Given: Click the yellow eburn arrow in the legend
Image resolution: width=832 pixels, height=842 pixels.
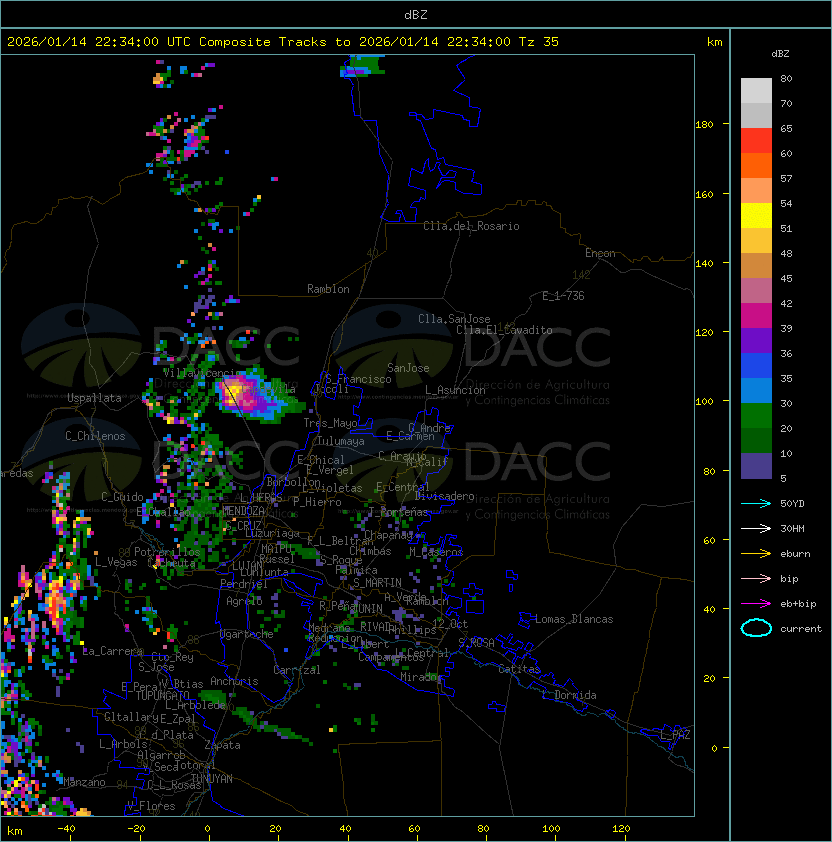Looking at the screenshot, I should click(756, 554).
